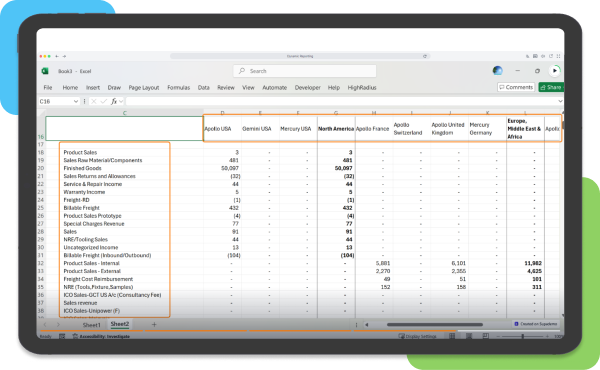Click horizontal scrollbar left arrow
Screen dimensions: 600x370
367,325
